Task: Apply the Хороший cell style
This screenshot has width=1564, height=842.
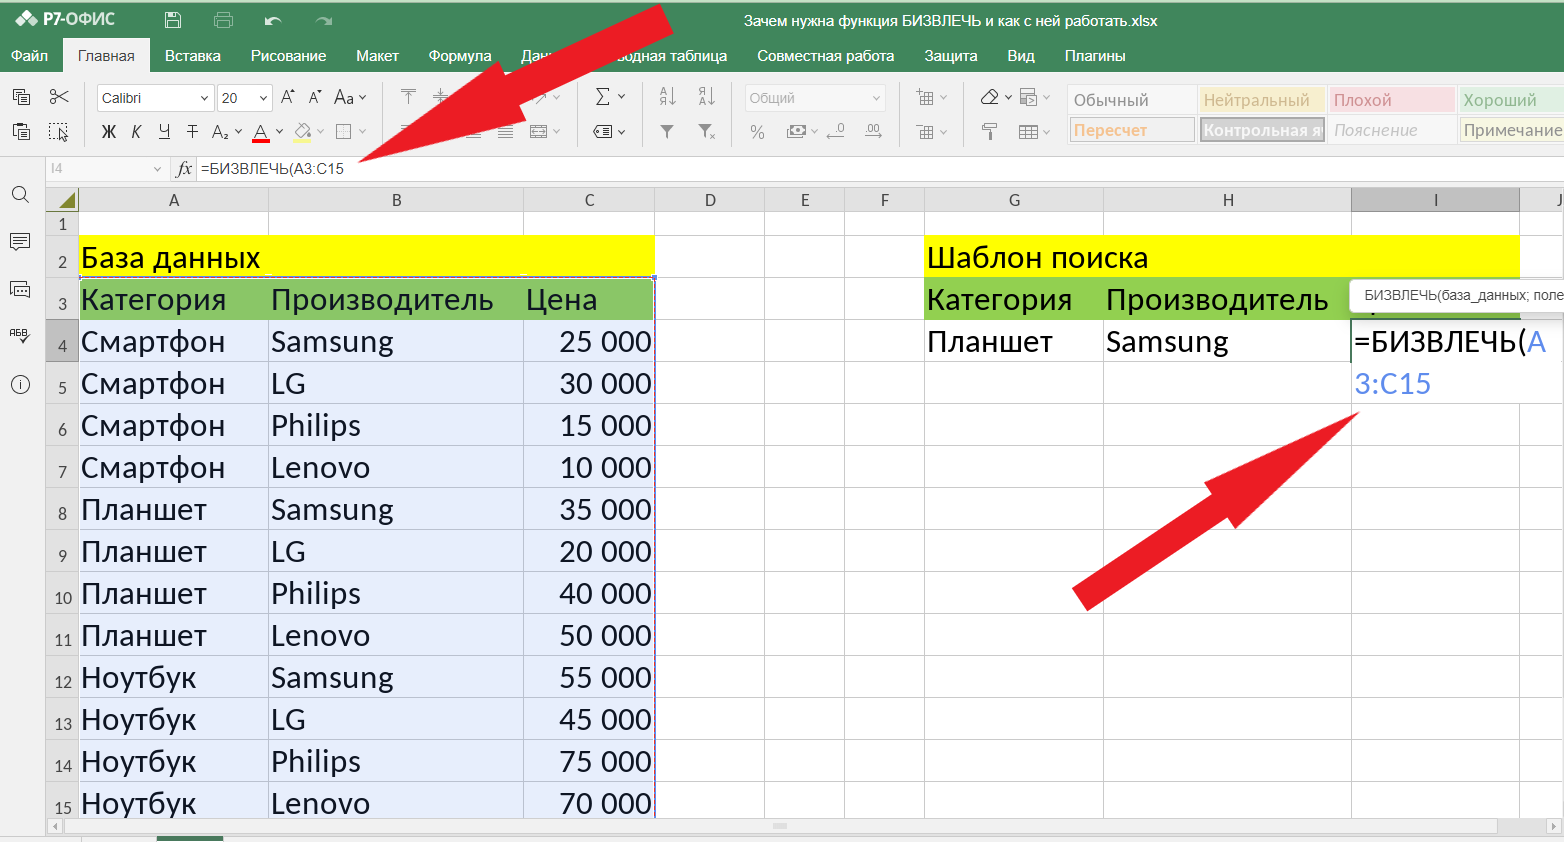Action: pos(1511,100)
